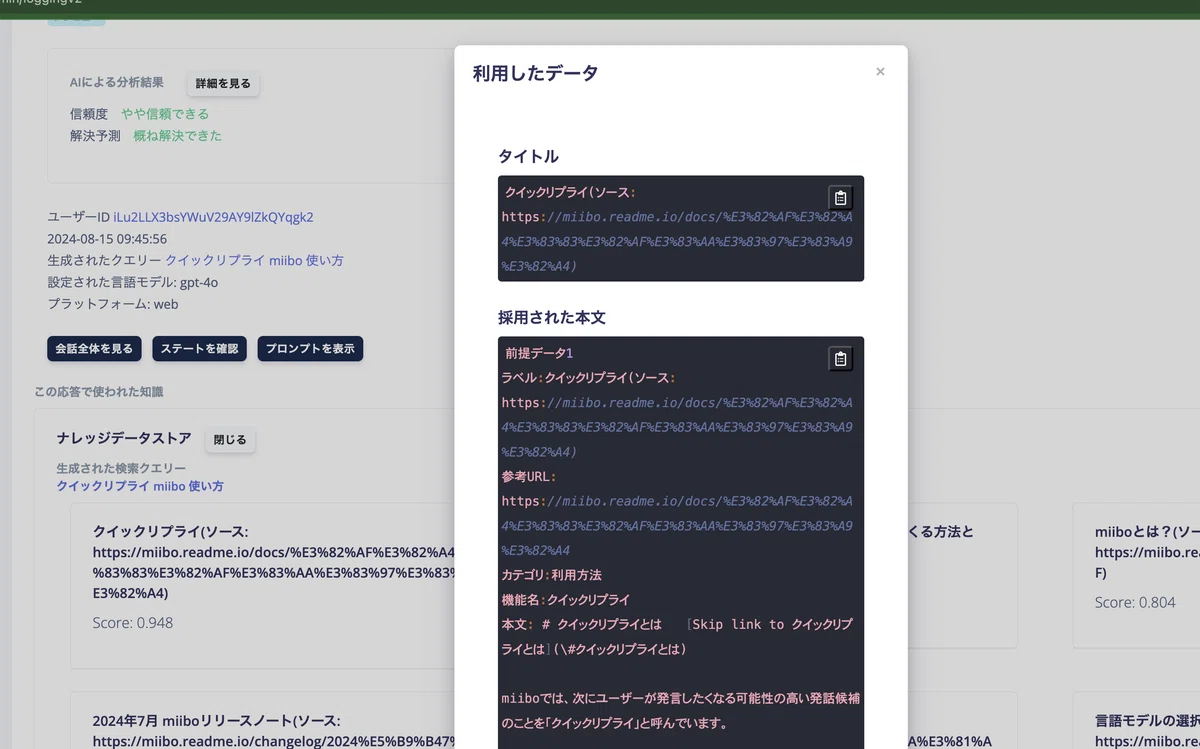
Task: Click the カテゴリ:利用方法 line
Action: [551, 575]
